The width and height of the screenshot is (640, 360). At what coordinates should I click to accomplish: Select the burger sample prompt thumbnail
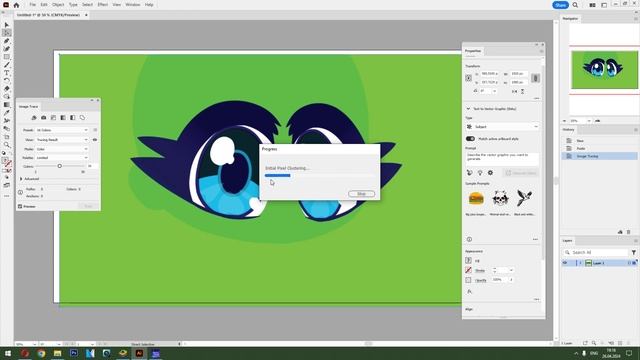[476, 198]
